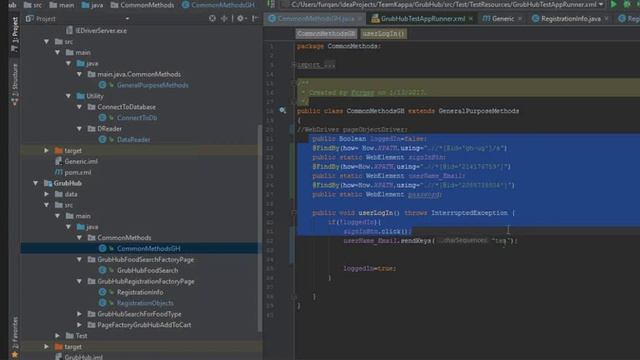This screenshot has height=360, width=640.
Task: Click the Favorites star icon
Action: (15, 355)
